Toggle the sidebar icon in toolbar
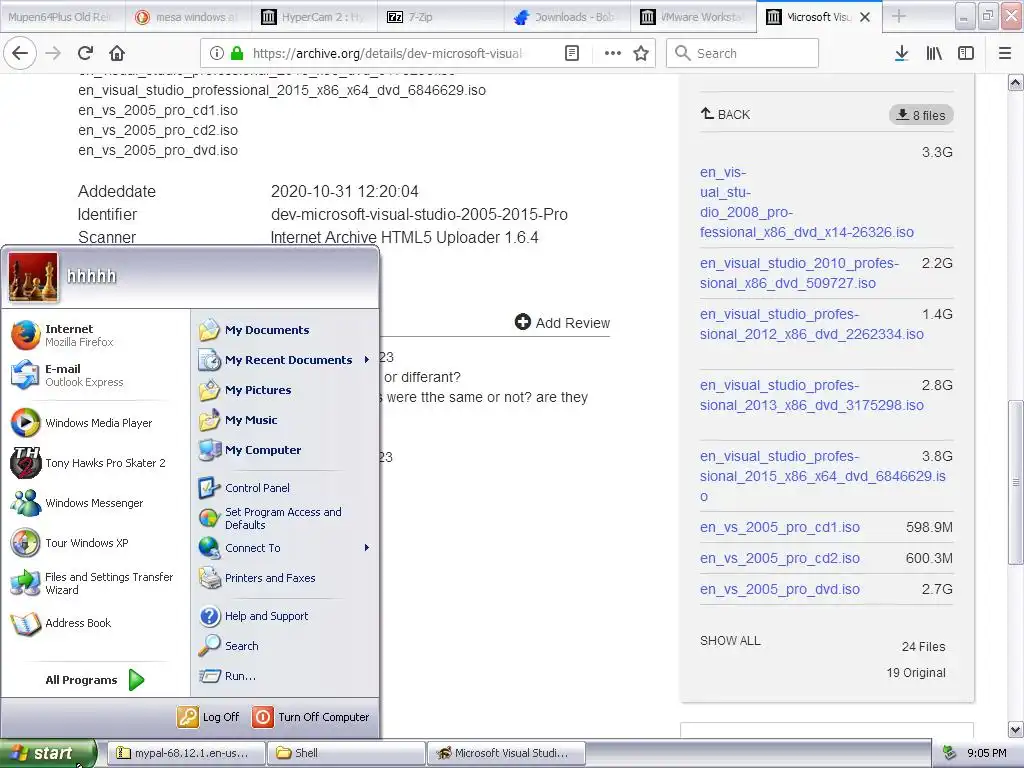The height and width of the screenshot is (768, 1024). (966, 54)
